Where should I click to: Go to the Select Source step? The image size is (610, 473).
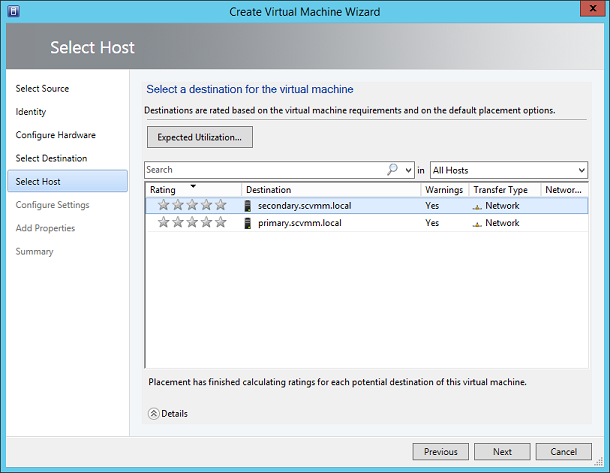(42, 89)
